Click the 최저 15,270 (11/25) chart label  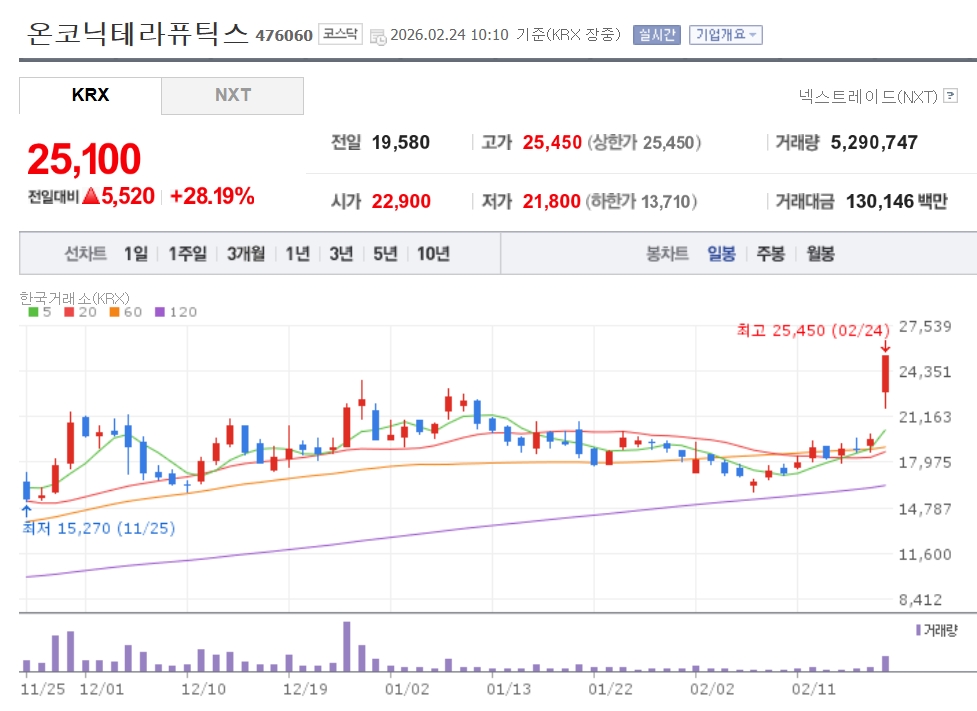click(98, 528)
